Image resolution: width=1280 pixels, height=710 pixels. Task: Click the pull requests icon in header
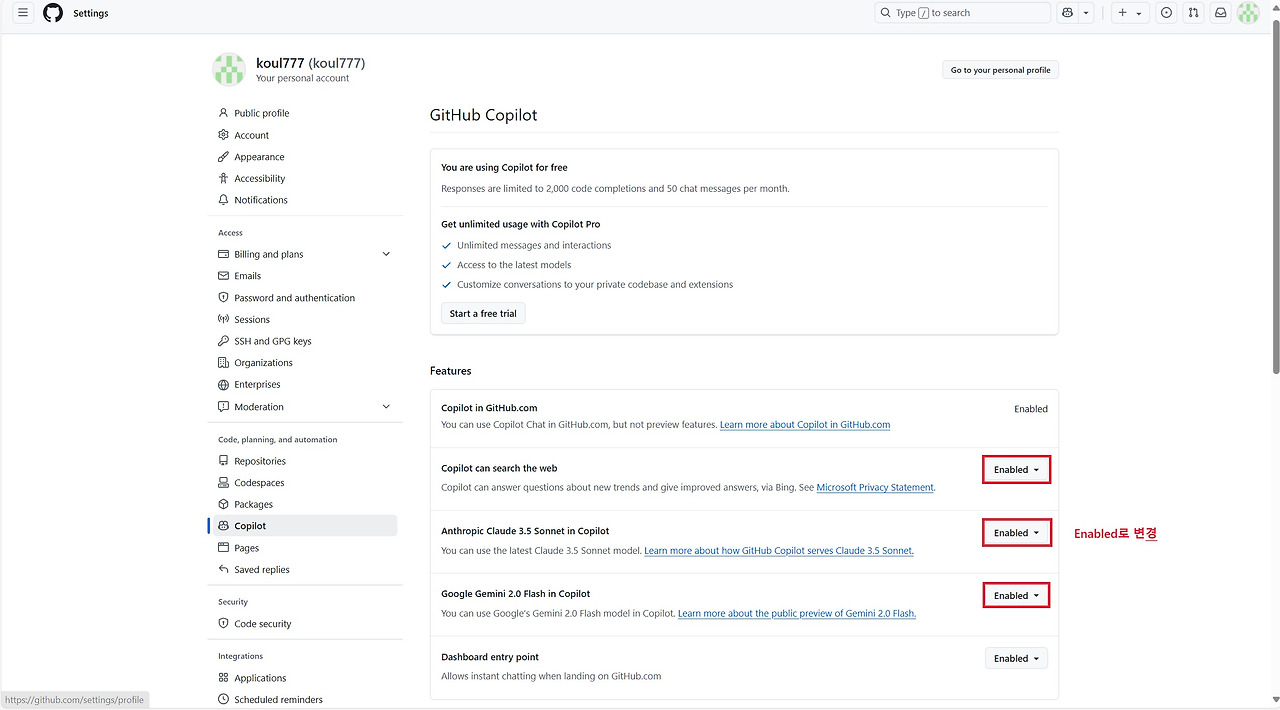point(1193,12)
